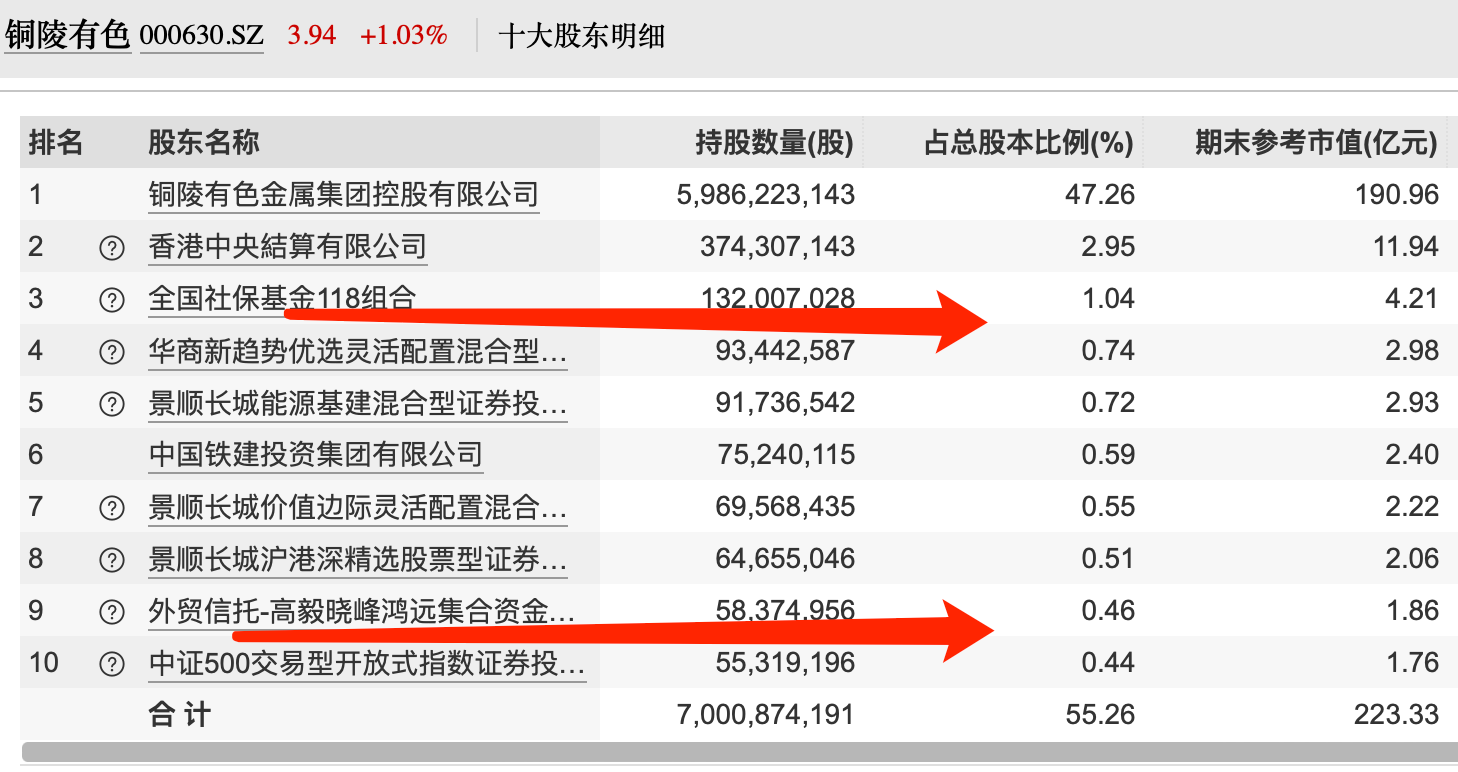Open shareholder link 外贸信托-高毅晓峰鸿远集合资金
The image size is (1458, 772).
362,610
